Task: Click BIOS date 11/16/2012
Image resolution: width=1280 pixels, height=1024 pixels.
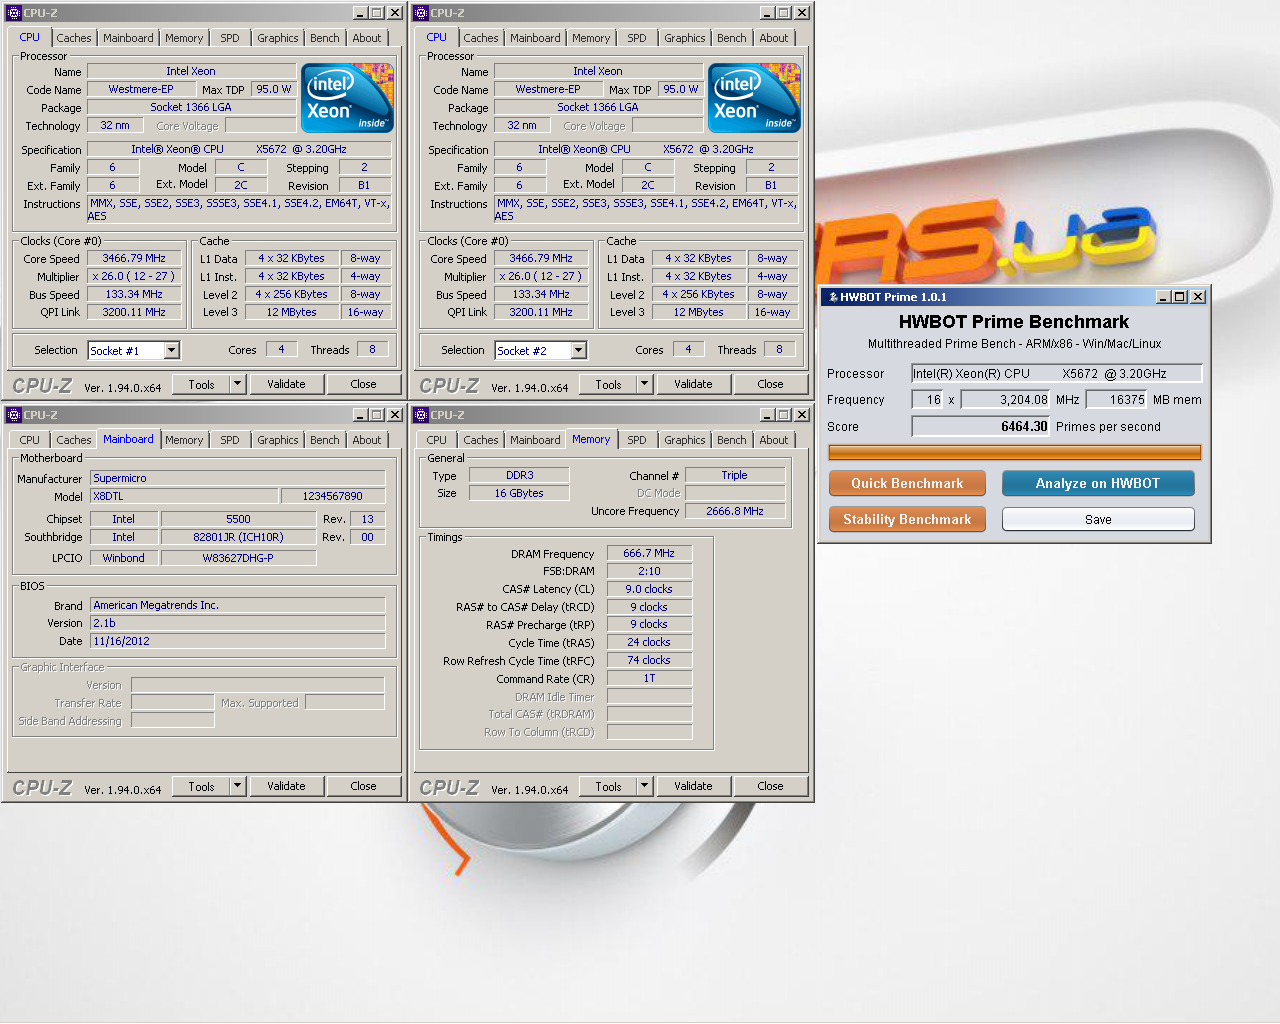Action: (238, 641)
